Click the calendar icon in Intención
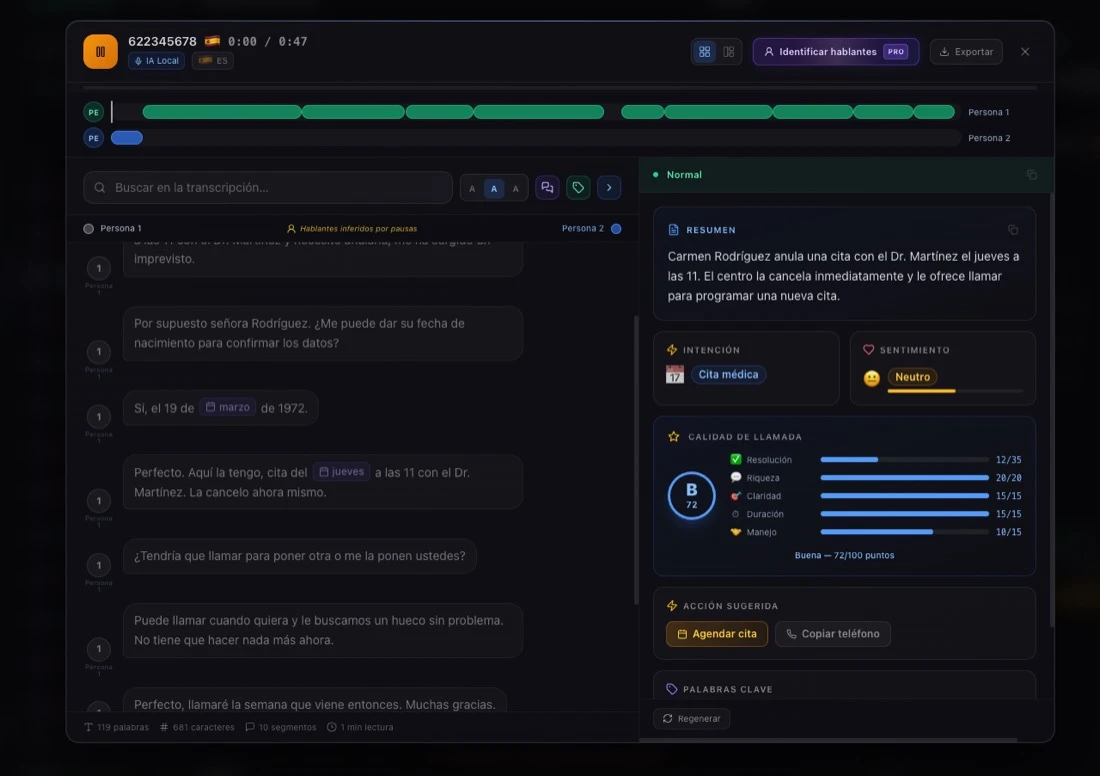1100x776 pixels. point(675,375)
